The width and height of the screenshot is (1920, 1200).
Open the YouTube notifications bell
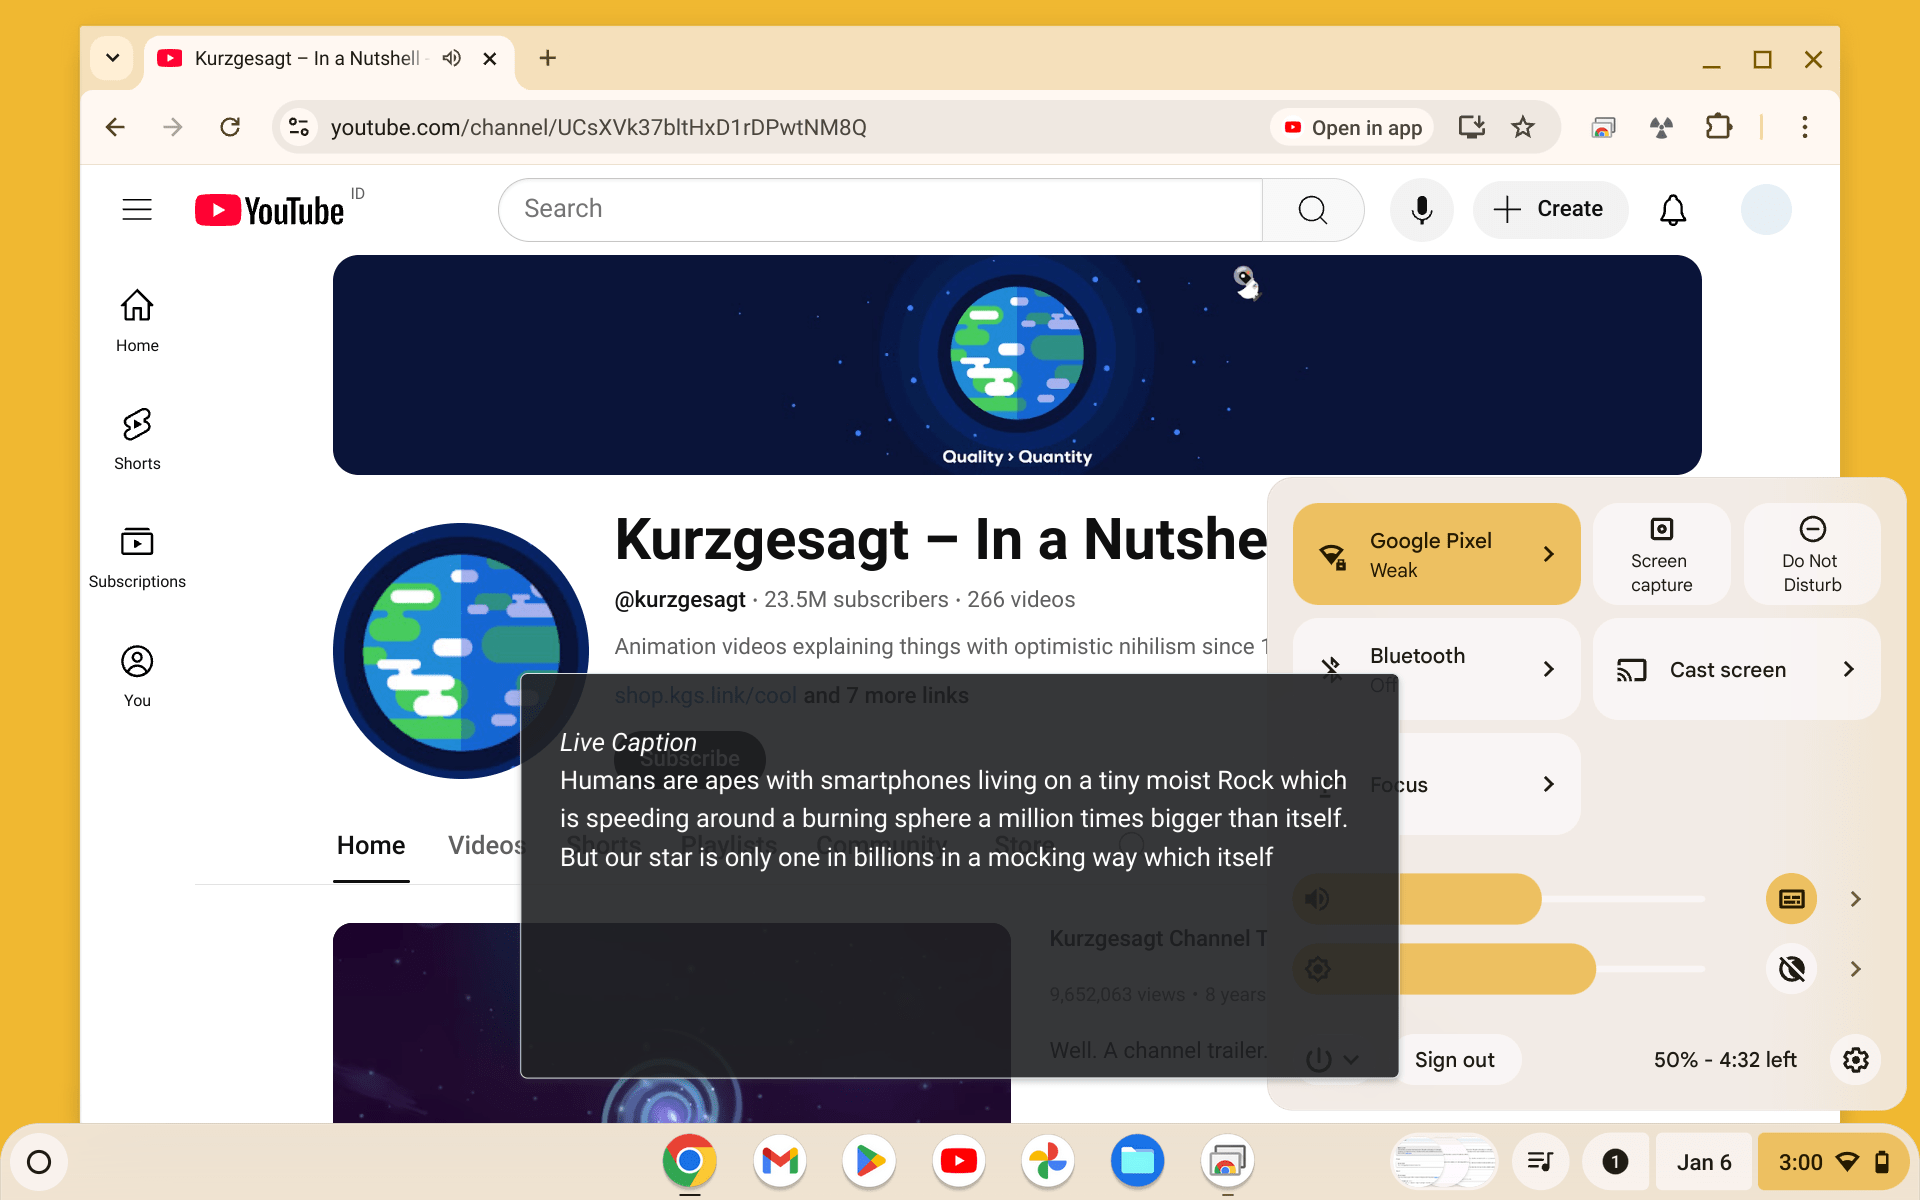point(1673,209)
